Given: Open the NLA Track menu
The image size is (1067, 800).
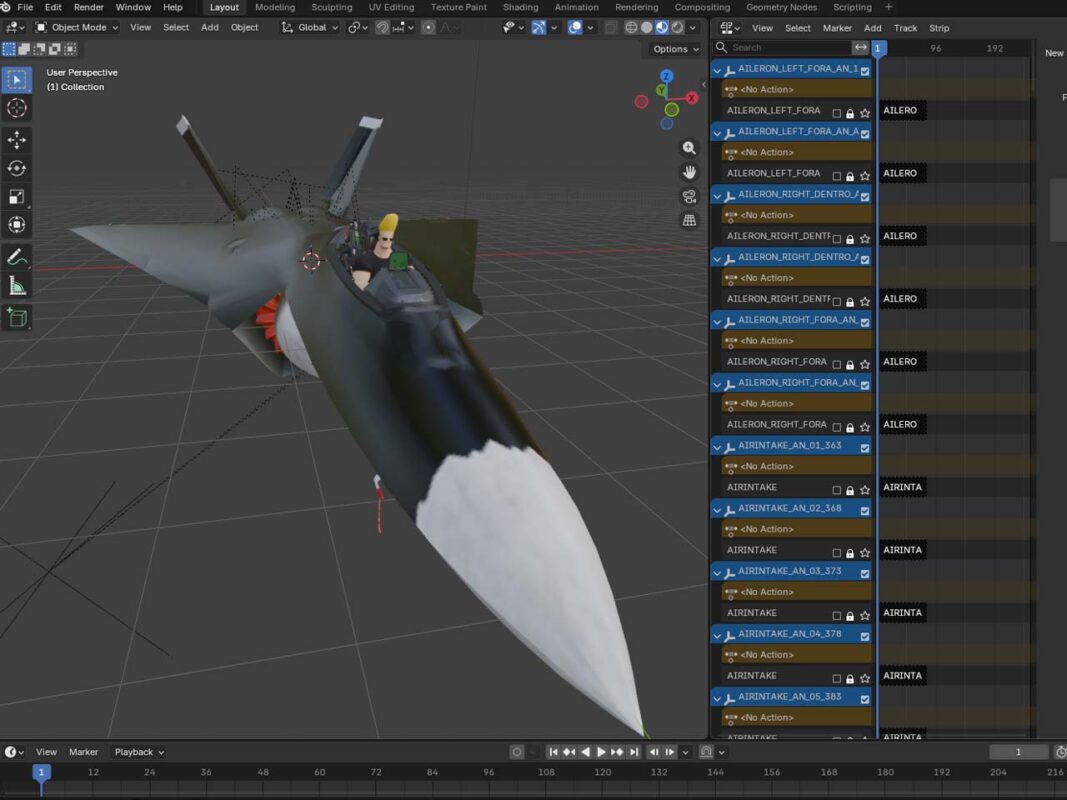Looking at the screenshot, I should (905, 28).
